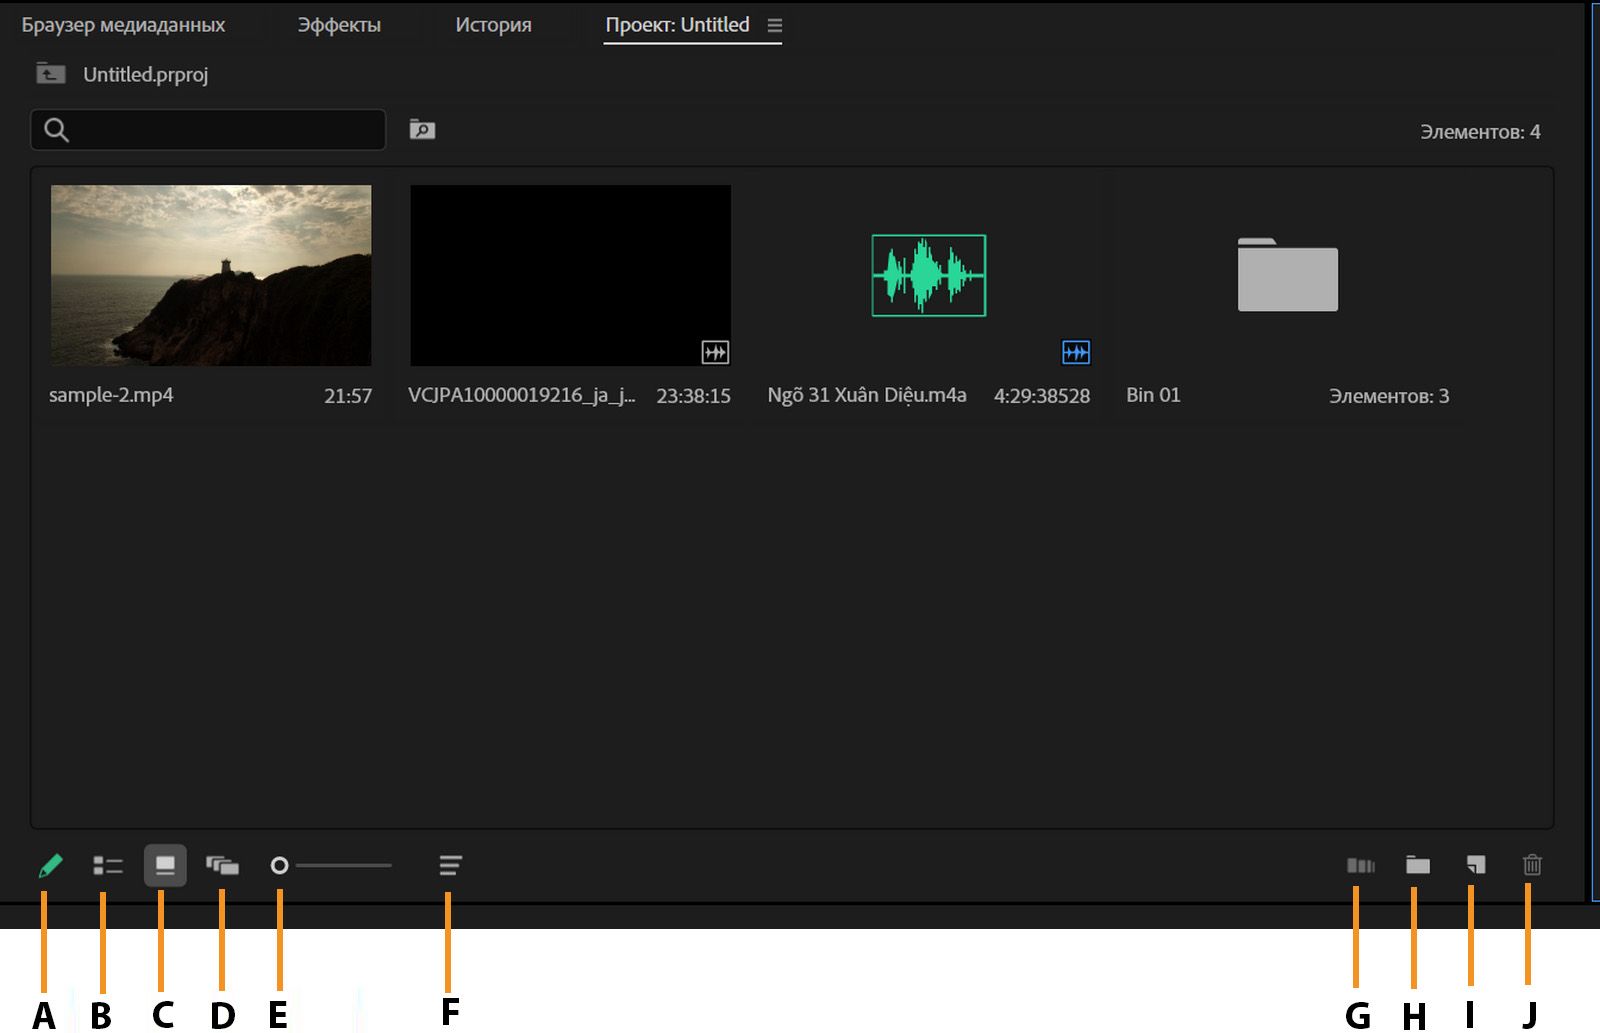Select the Проект: Untitled tab

pyautogui.click(x=677, y=25)
